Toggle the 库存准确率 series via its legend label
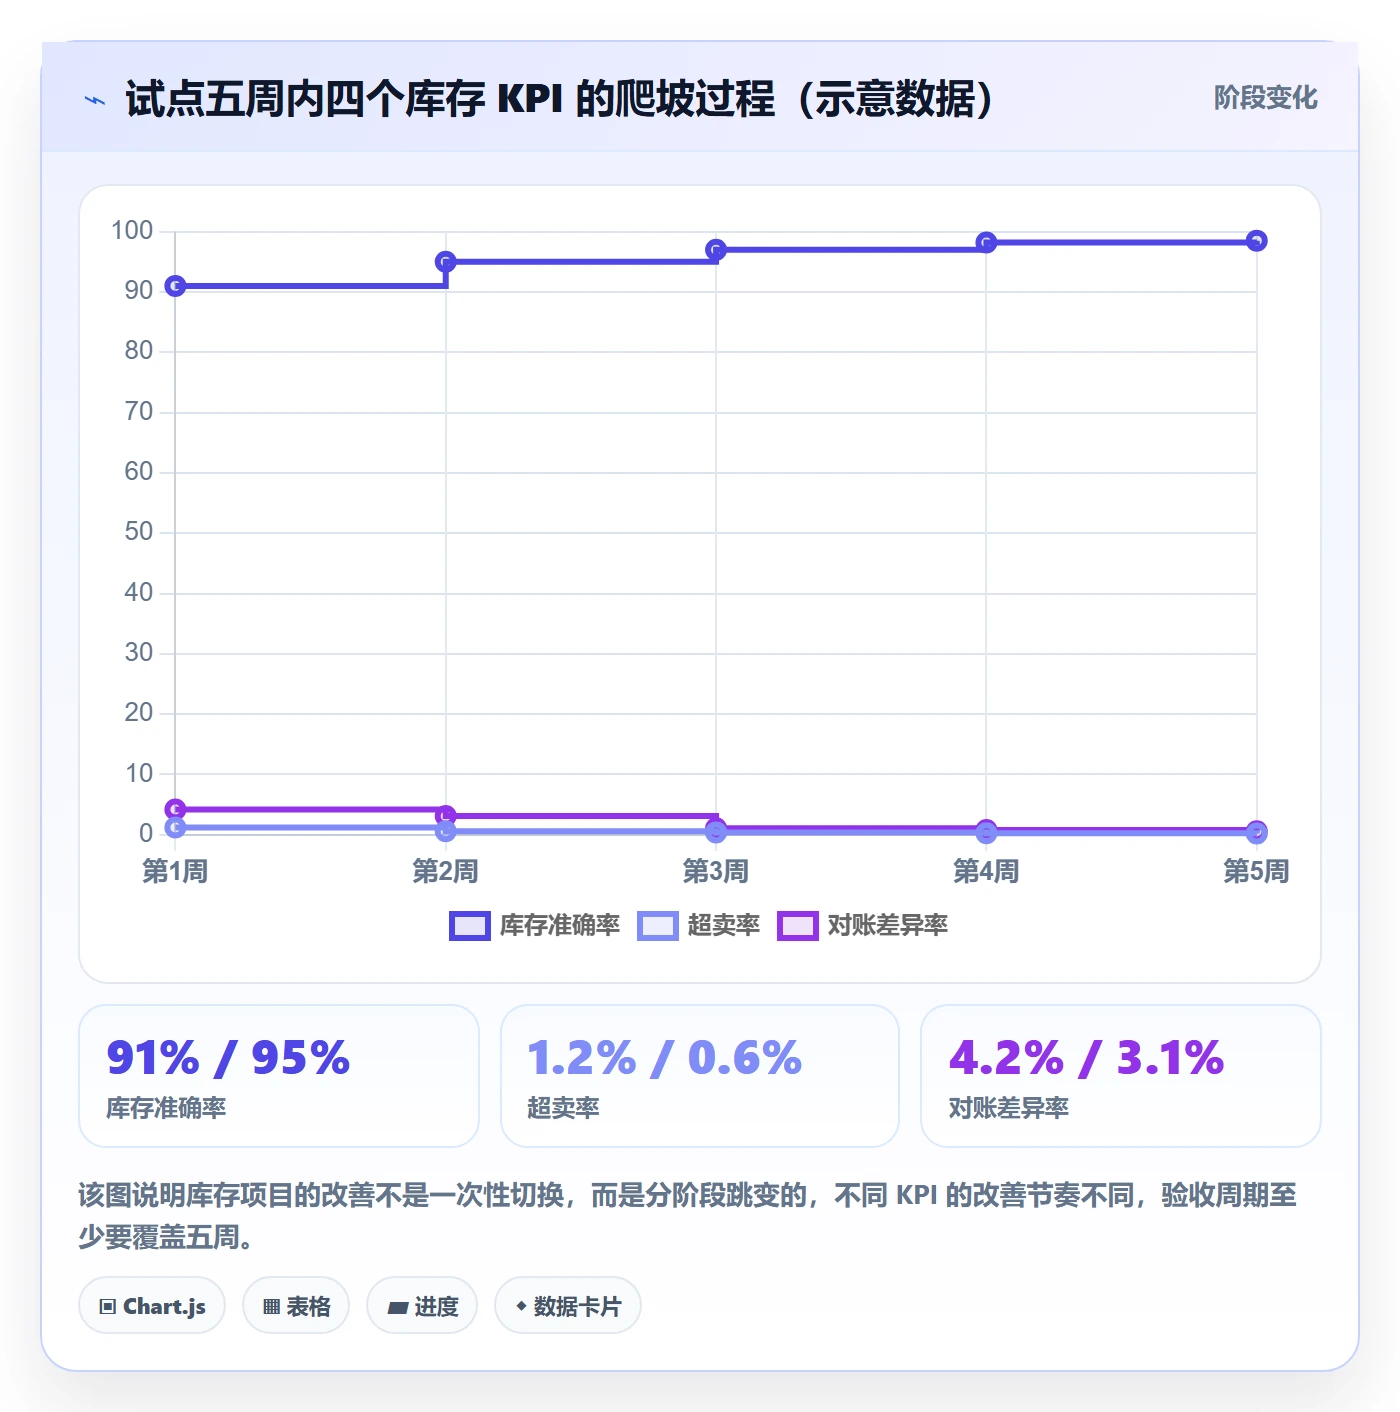 pos(560,926)
